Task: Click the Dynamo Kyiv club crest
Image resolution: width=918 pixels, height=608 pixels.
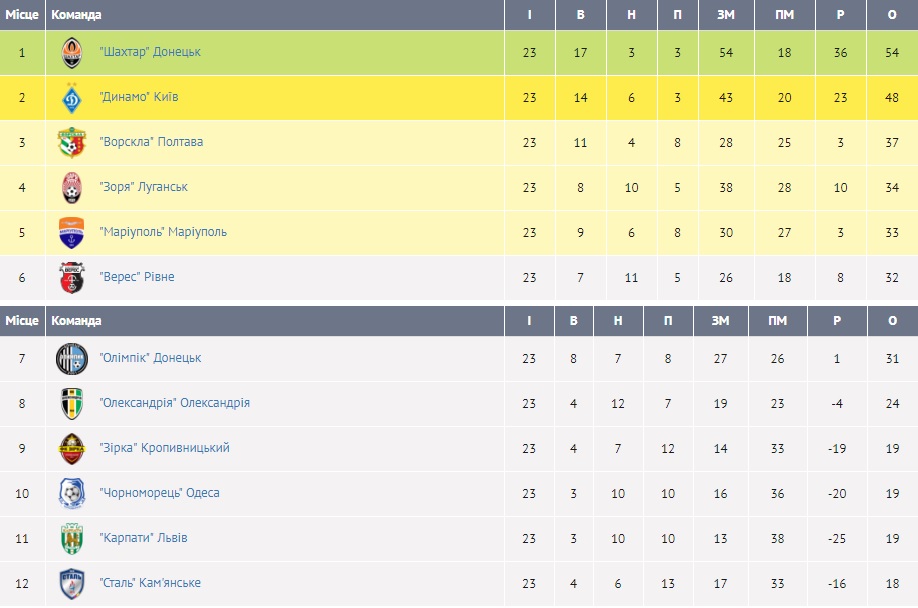Action: (72, 97)
